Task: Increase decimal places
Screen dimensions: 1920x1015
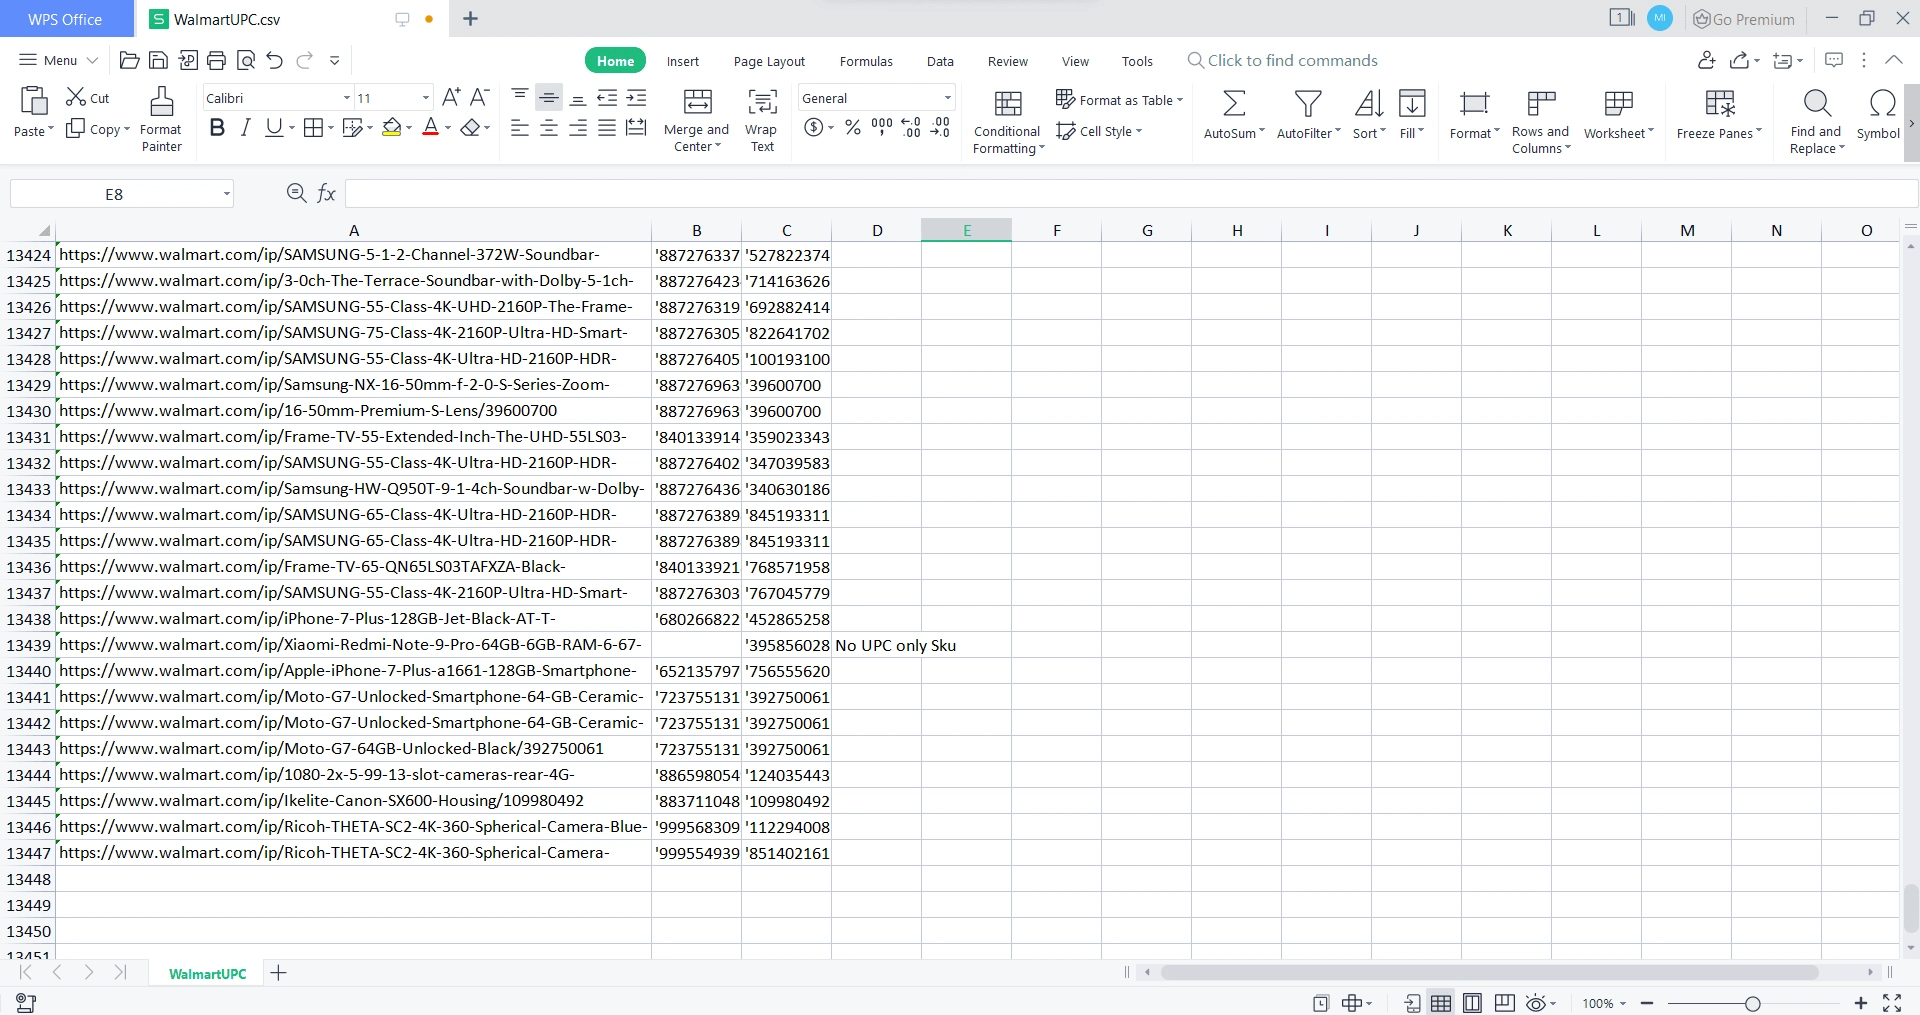Action: coord(911,127)
